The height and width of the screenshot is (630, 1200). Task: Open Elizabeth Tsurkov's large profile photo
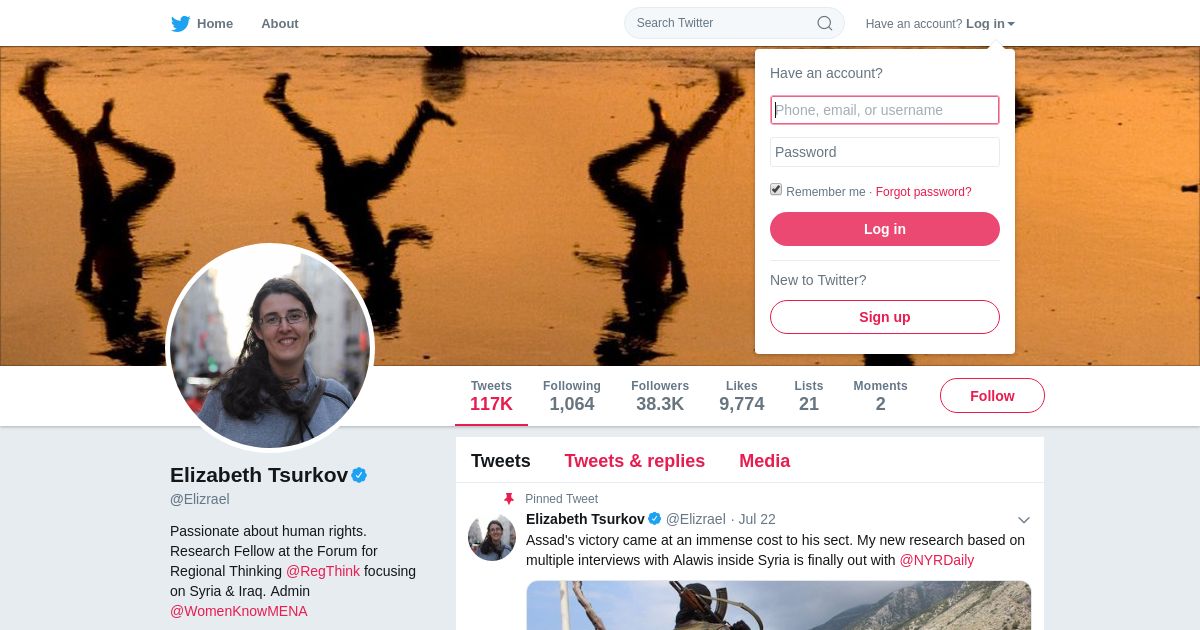pos(270,348)
